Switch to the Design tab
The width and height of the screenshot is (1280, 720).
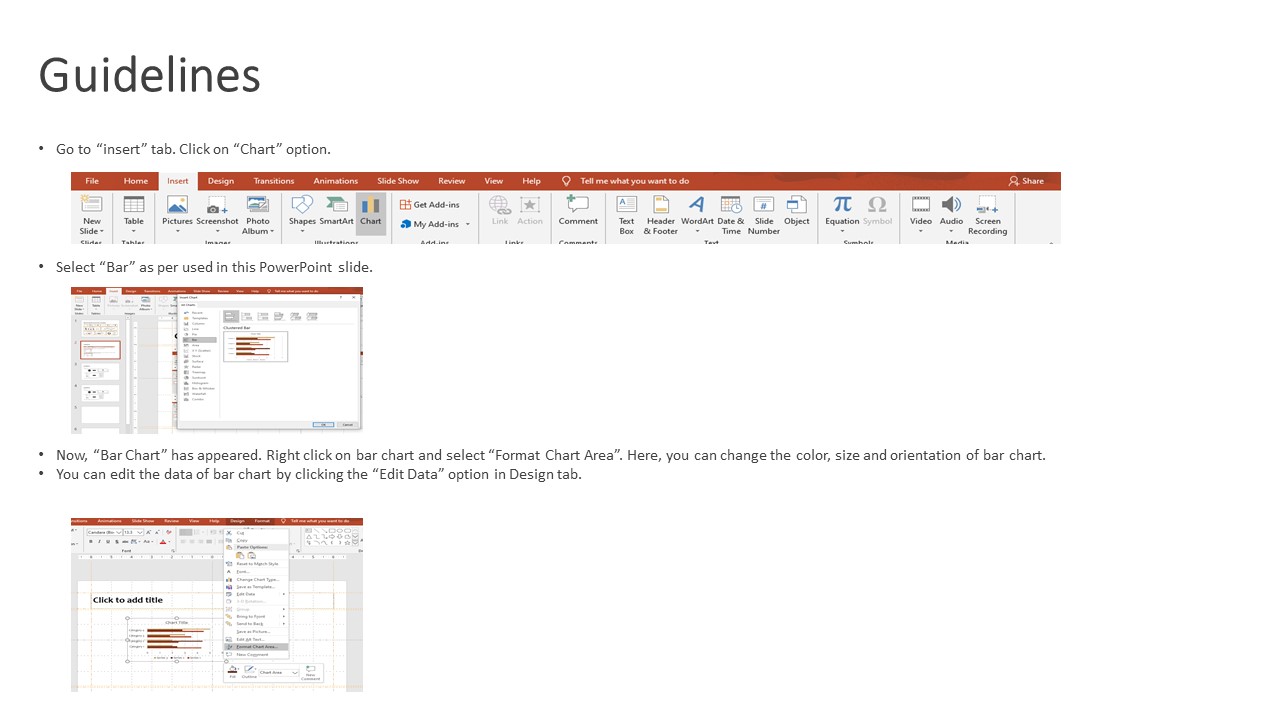pyautogui.click(x=221, y=181)
